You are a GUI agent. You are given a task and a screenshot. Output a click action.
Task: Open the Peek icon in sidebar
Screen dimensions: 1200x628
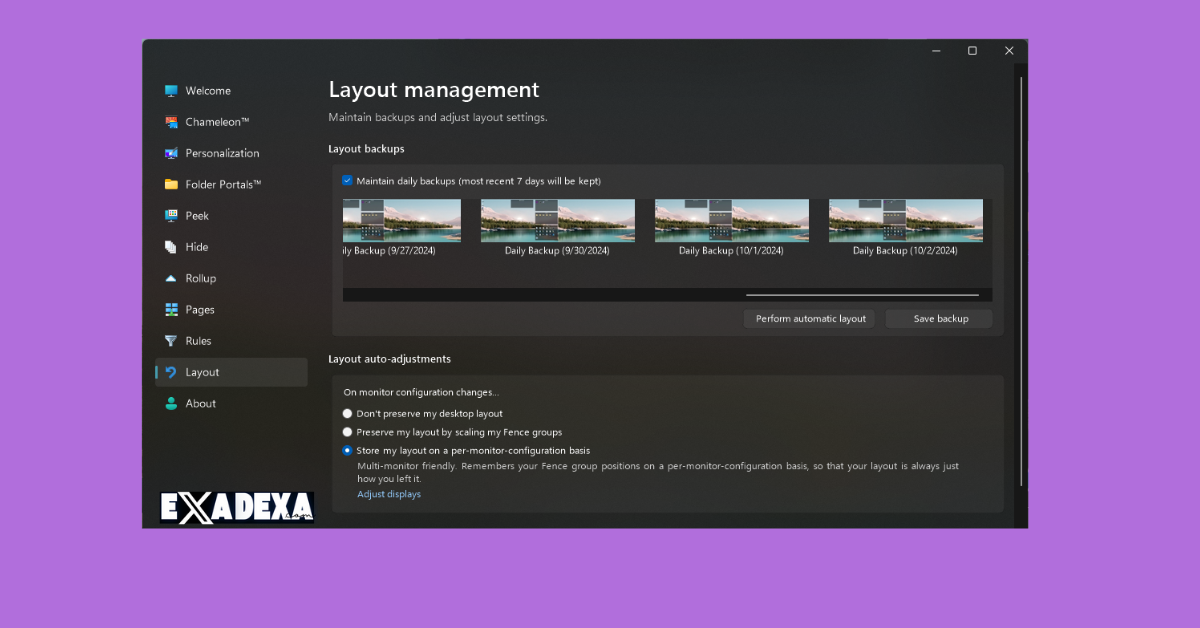[x=171, y=216]
